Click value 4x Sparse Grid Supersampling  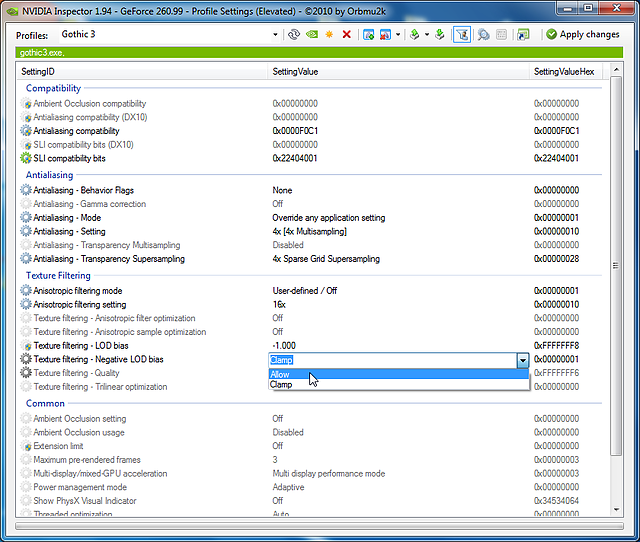(x=326, y=259)
